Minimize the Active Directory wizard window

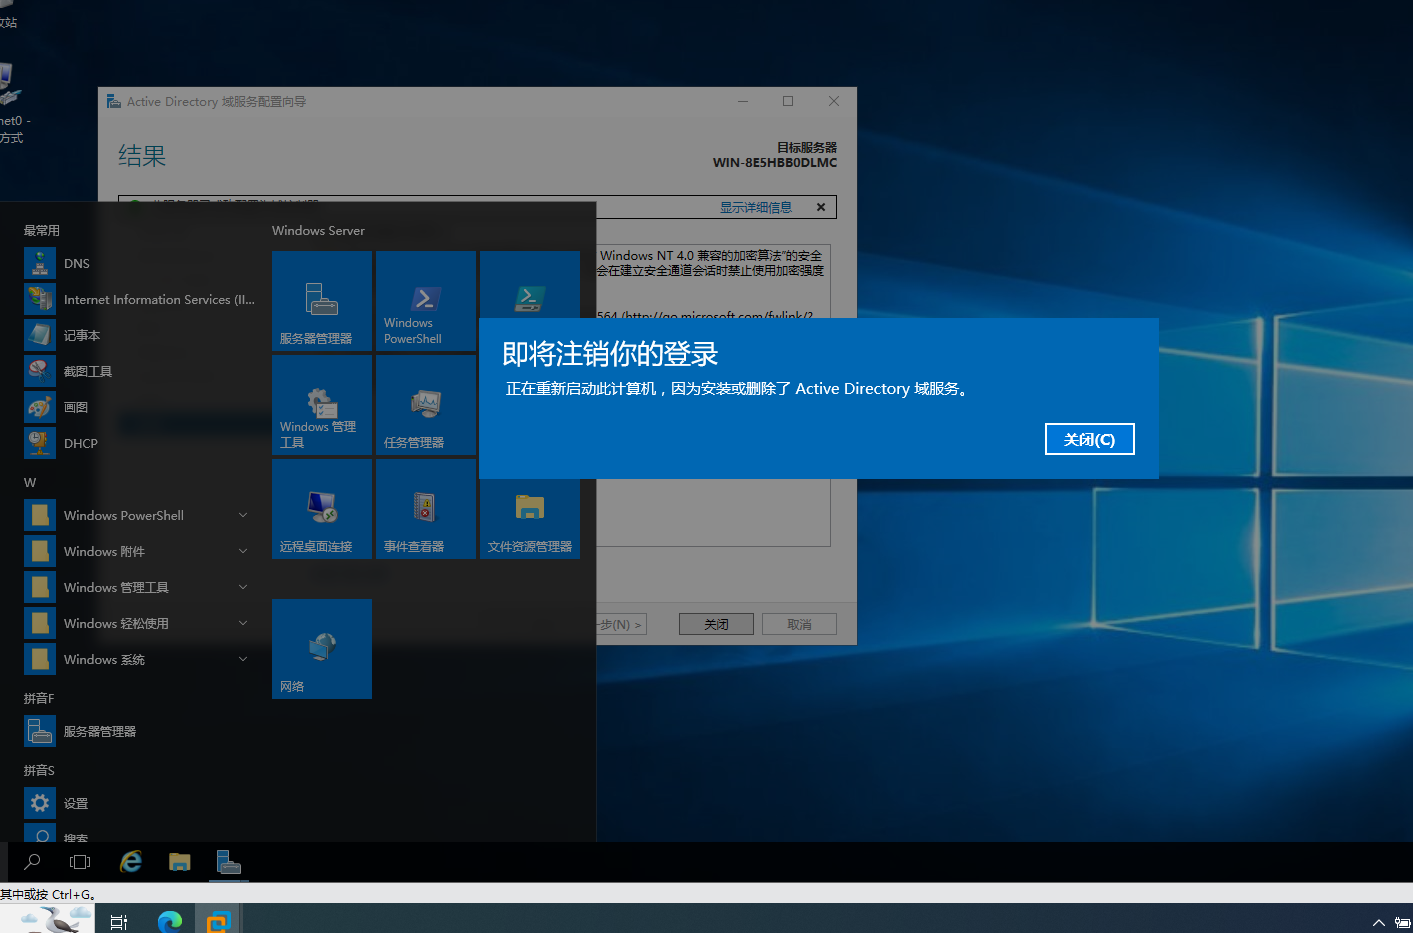point(743,101)
